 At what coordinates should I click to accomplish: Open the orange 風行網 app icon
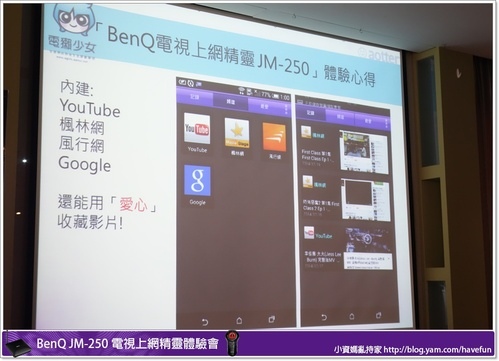[x=274, y=137]
